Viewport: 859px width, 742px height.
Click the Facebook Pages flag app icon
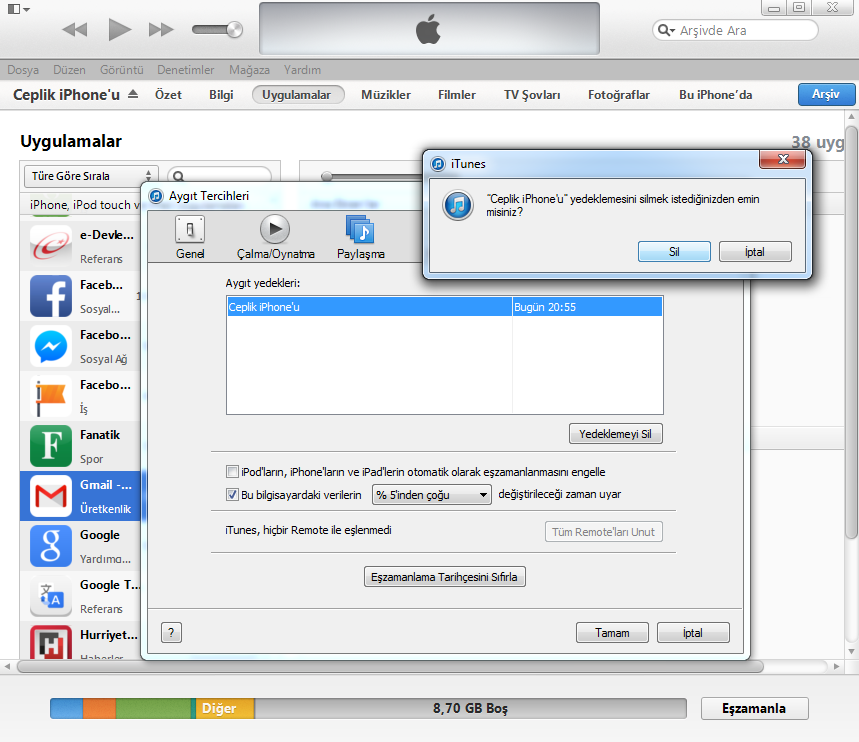coord(51,396)
